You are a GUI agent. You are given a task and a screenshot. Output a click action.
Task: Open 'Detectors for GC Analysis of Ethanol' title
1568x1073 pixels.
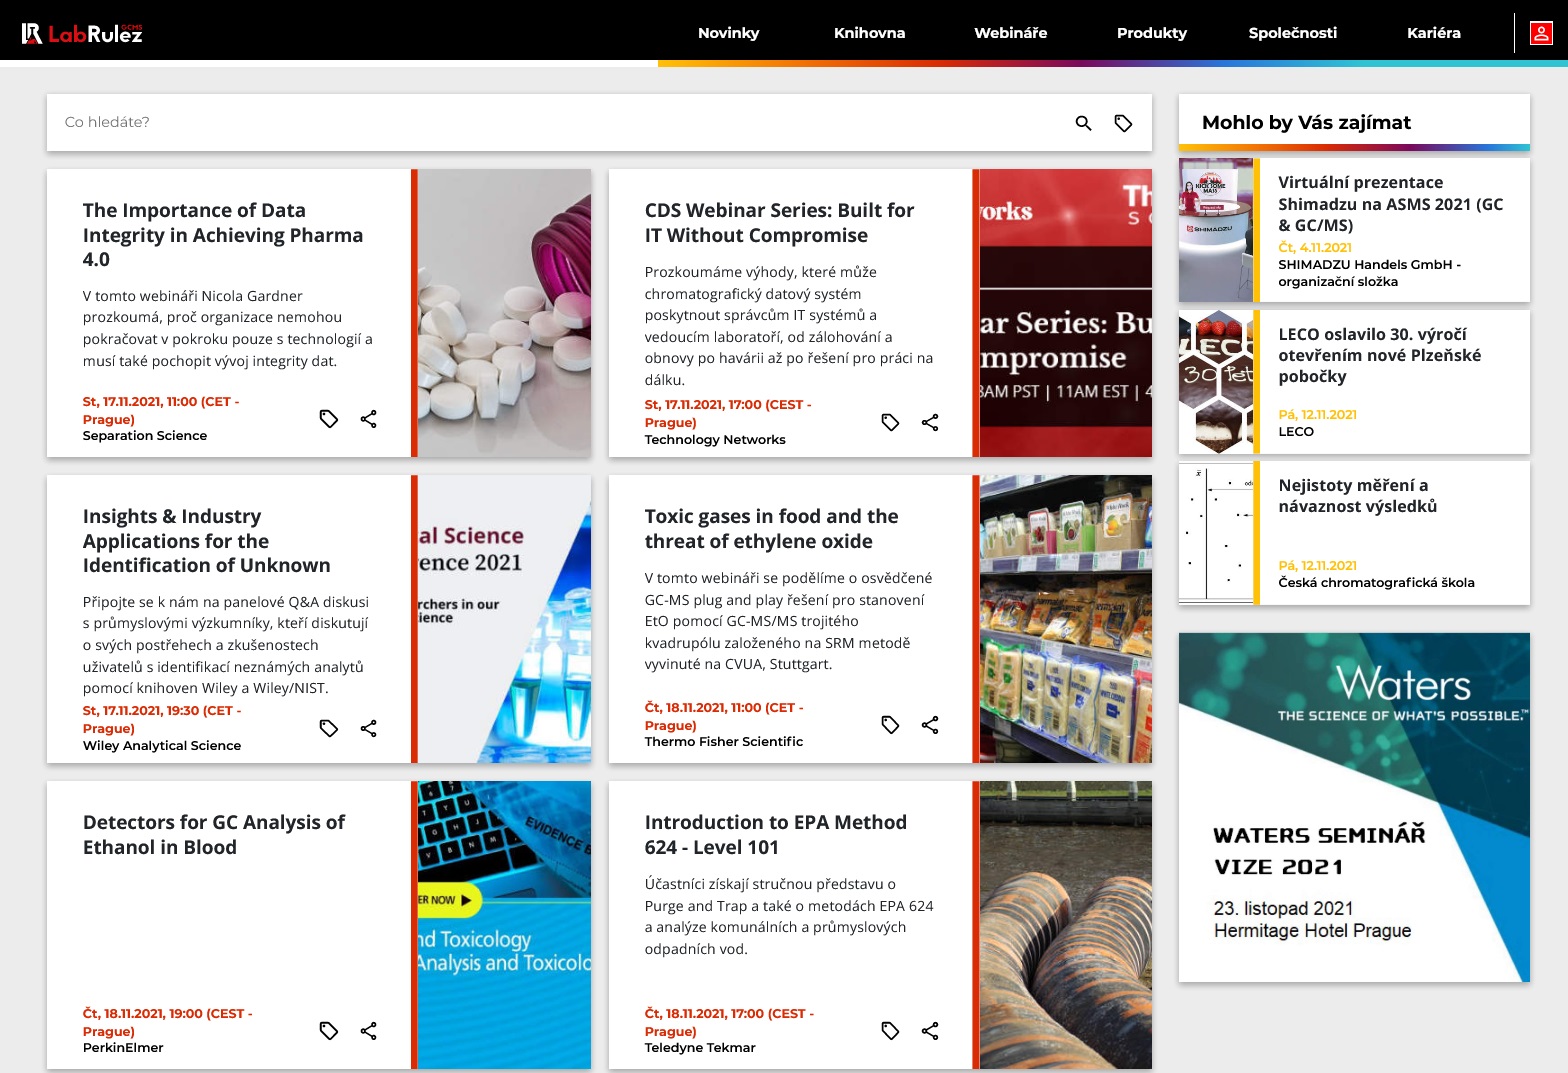pyautogui.click(x=214, y=835)
